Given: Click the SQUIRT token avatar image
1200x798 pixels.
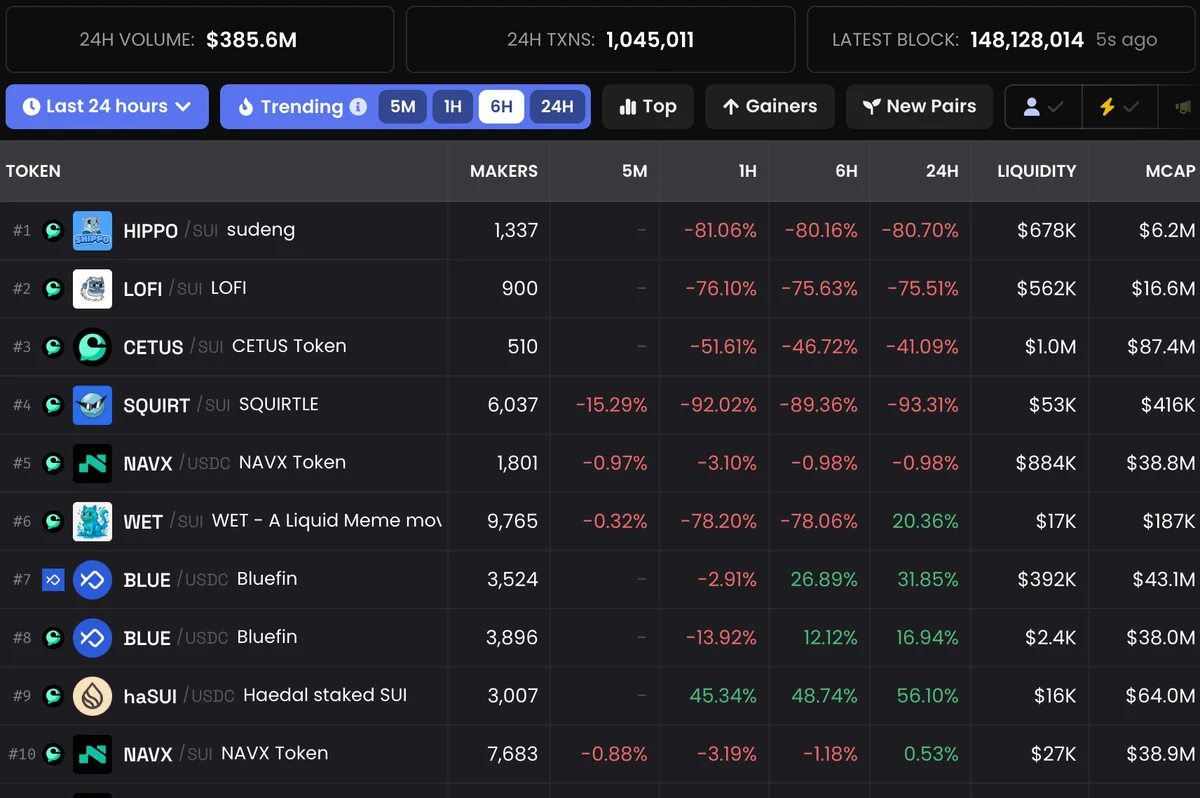Looking at the screenshot, I should [92, 405].
